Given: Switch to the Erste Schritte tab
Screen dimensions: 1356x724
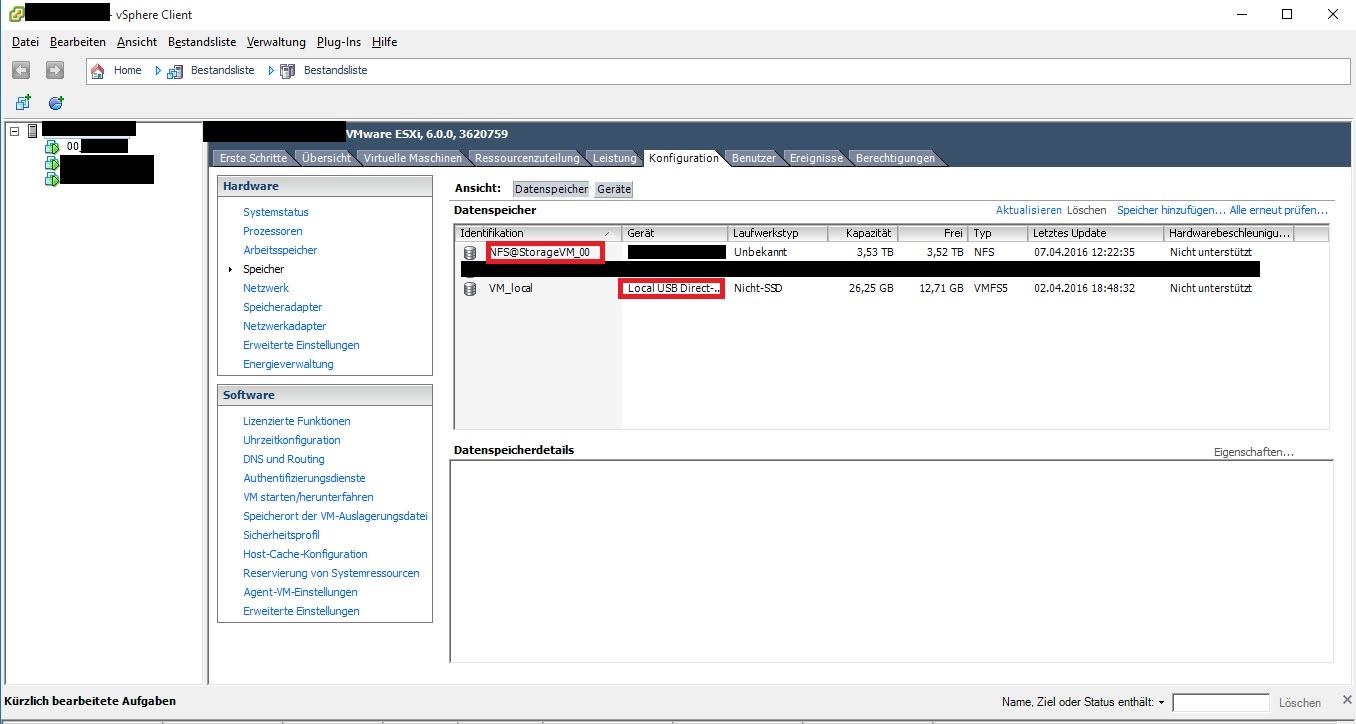Looking at the screenshot, I should [x=253, y=158].
